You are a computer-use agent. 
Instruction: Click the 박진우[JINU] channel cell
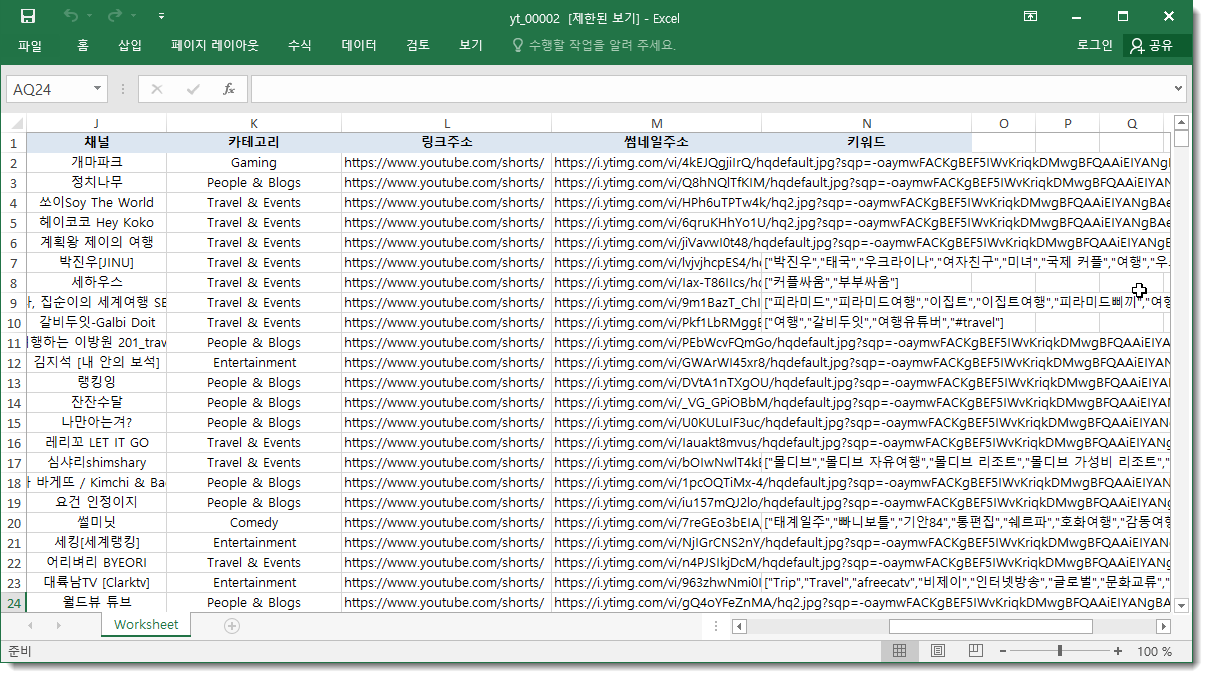96,262
